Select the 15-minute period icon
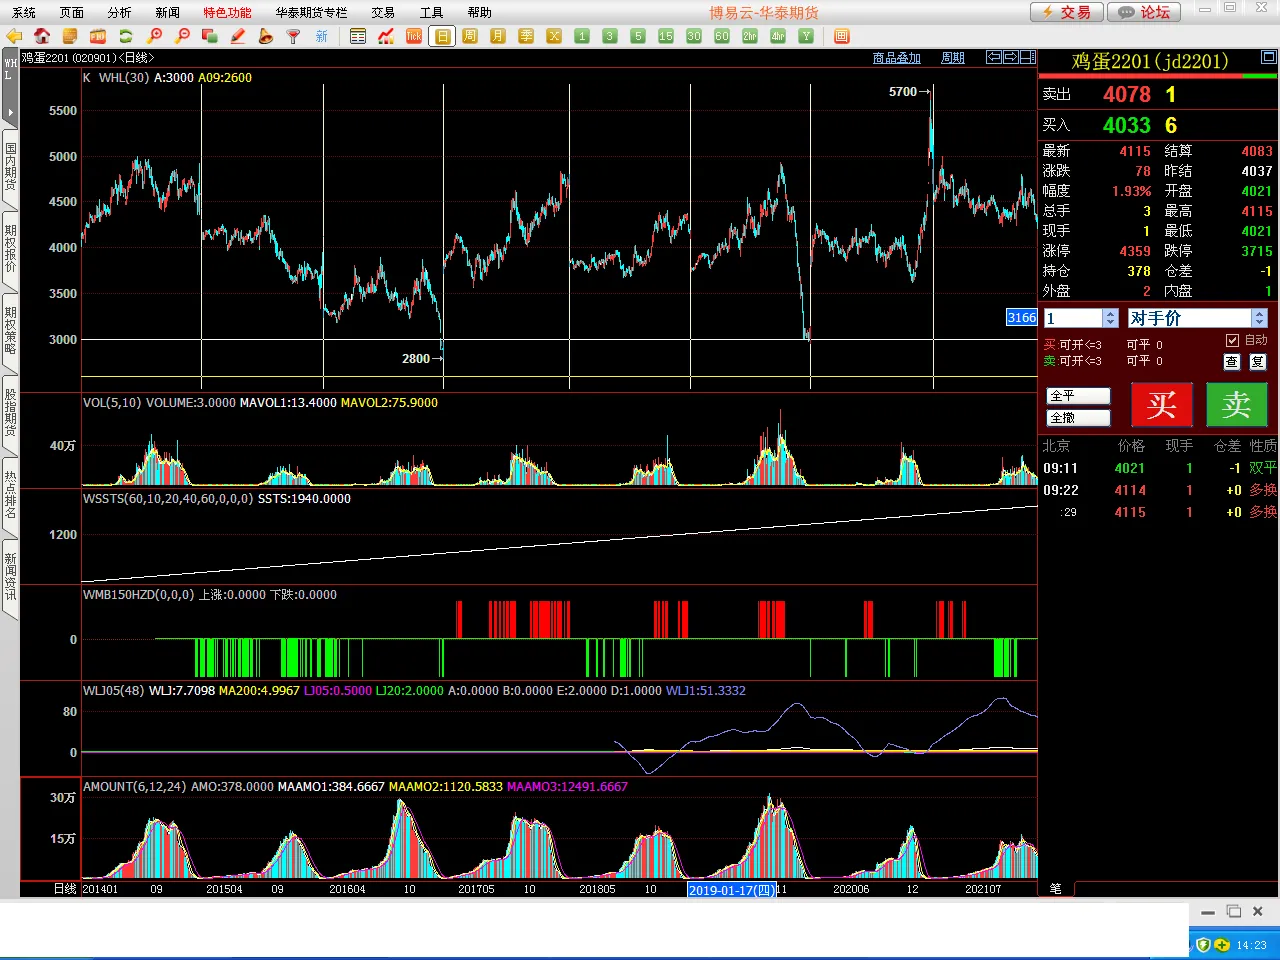The height and width of the screenshot is (960, 1280). tap(666, 36)
